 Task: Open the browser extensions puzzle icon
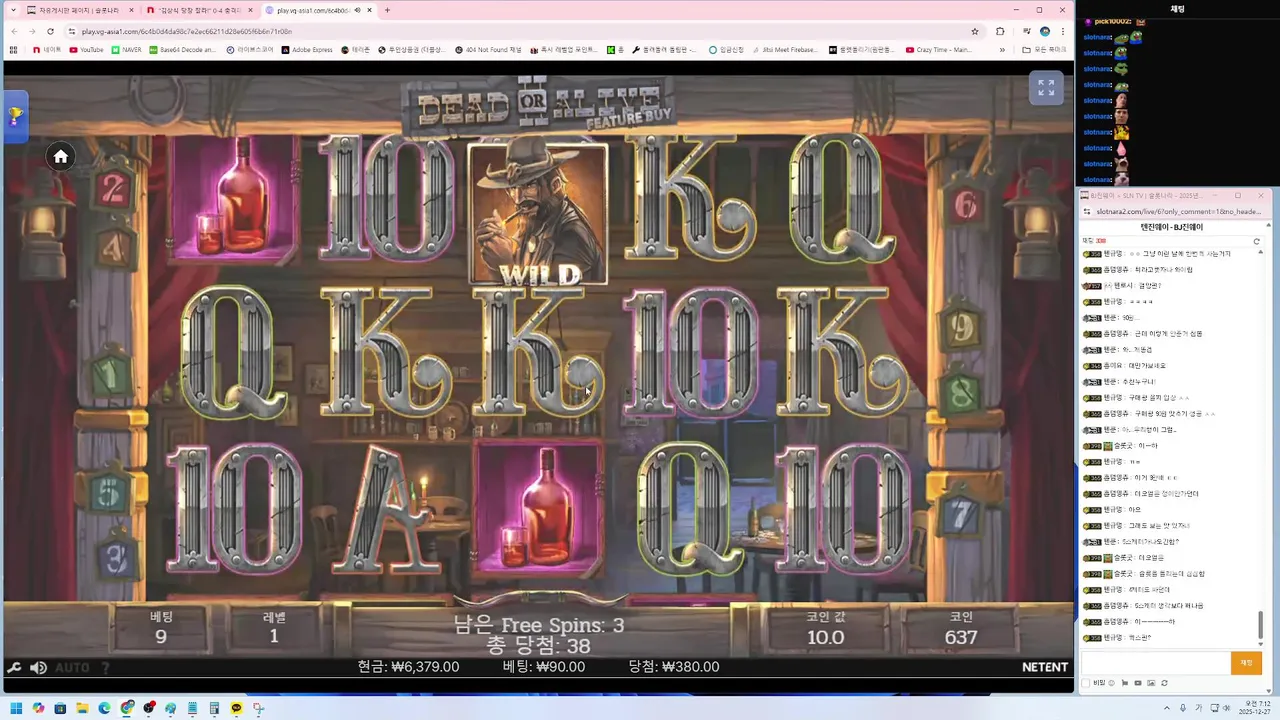click(x=1000, y=31)
